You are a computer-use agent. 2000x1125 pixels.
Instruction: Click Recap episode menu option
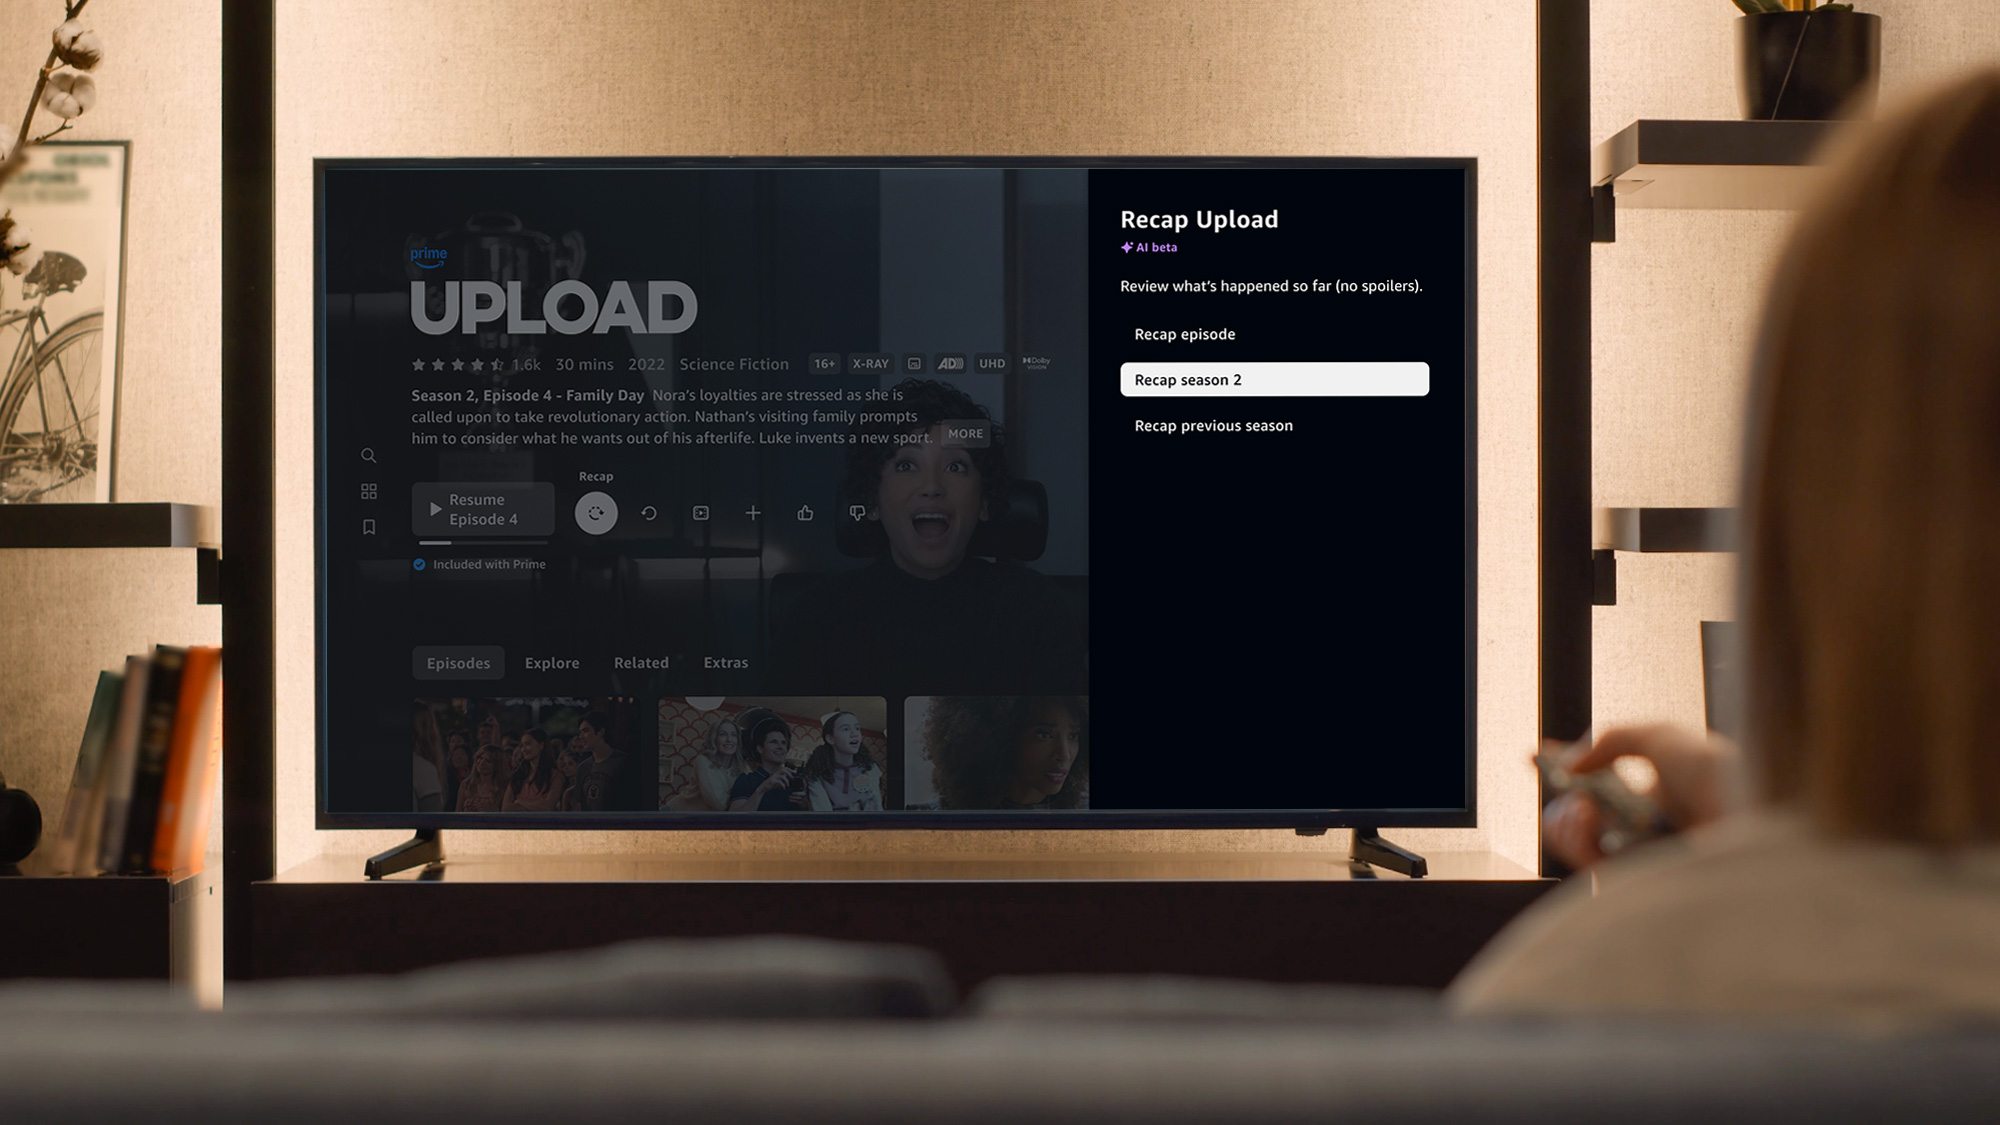1184,334
